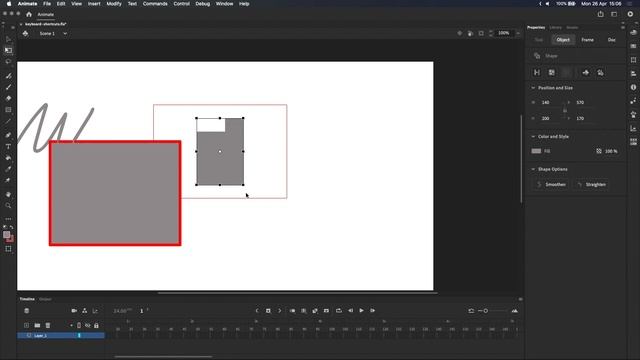
Task: Select the Hand tool
Action: click(8, 194)
